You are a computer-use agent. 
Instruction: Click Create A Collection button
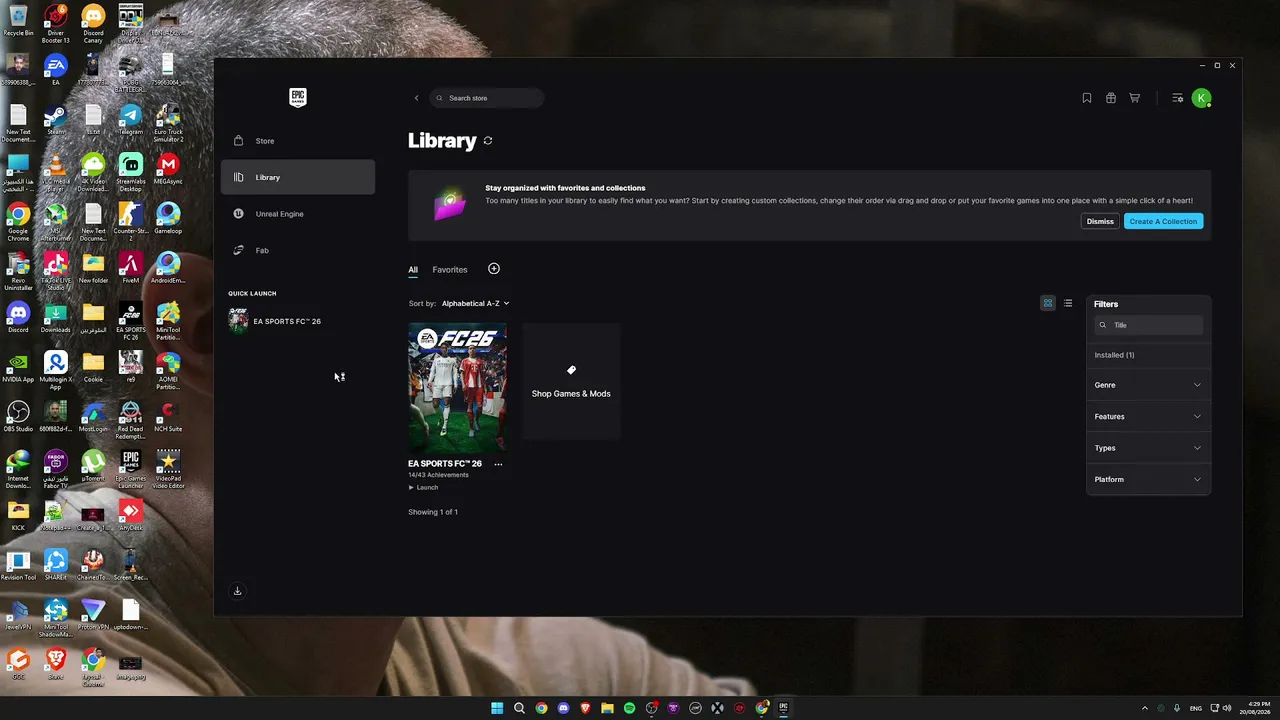(x=1163, y=221)
